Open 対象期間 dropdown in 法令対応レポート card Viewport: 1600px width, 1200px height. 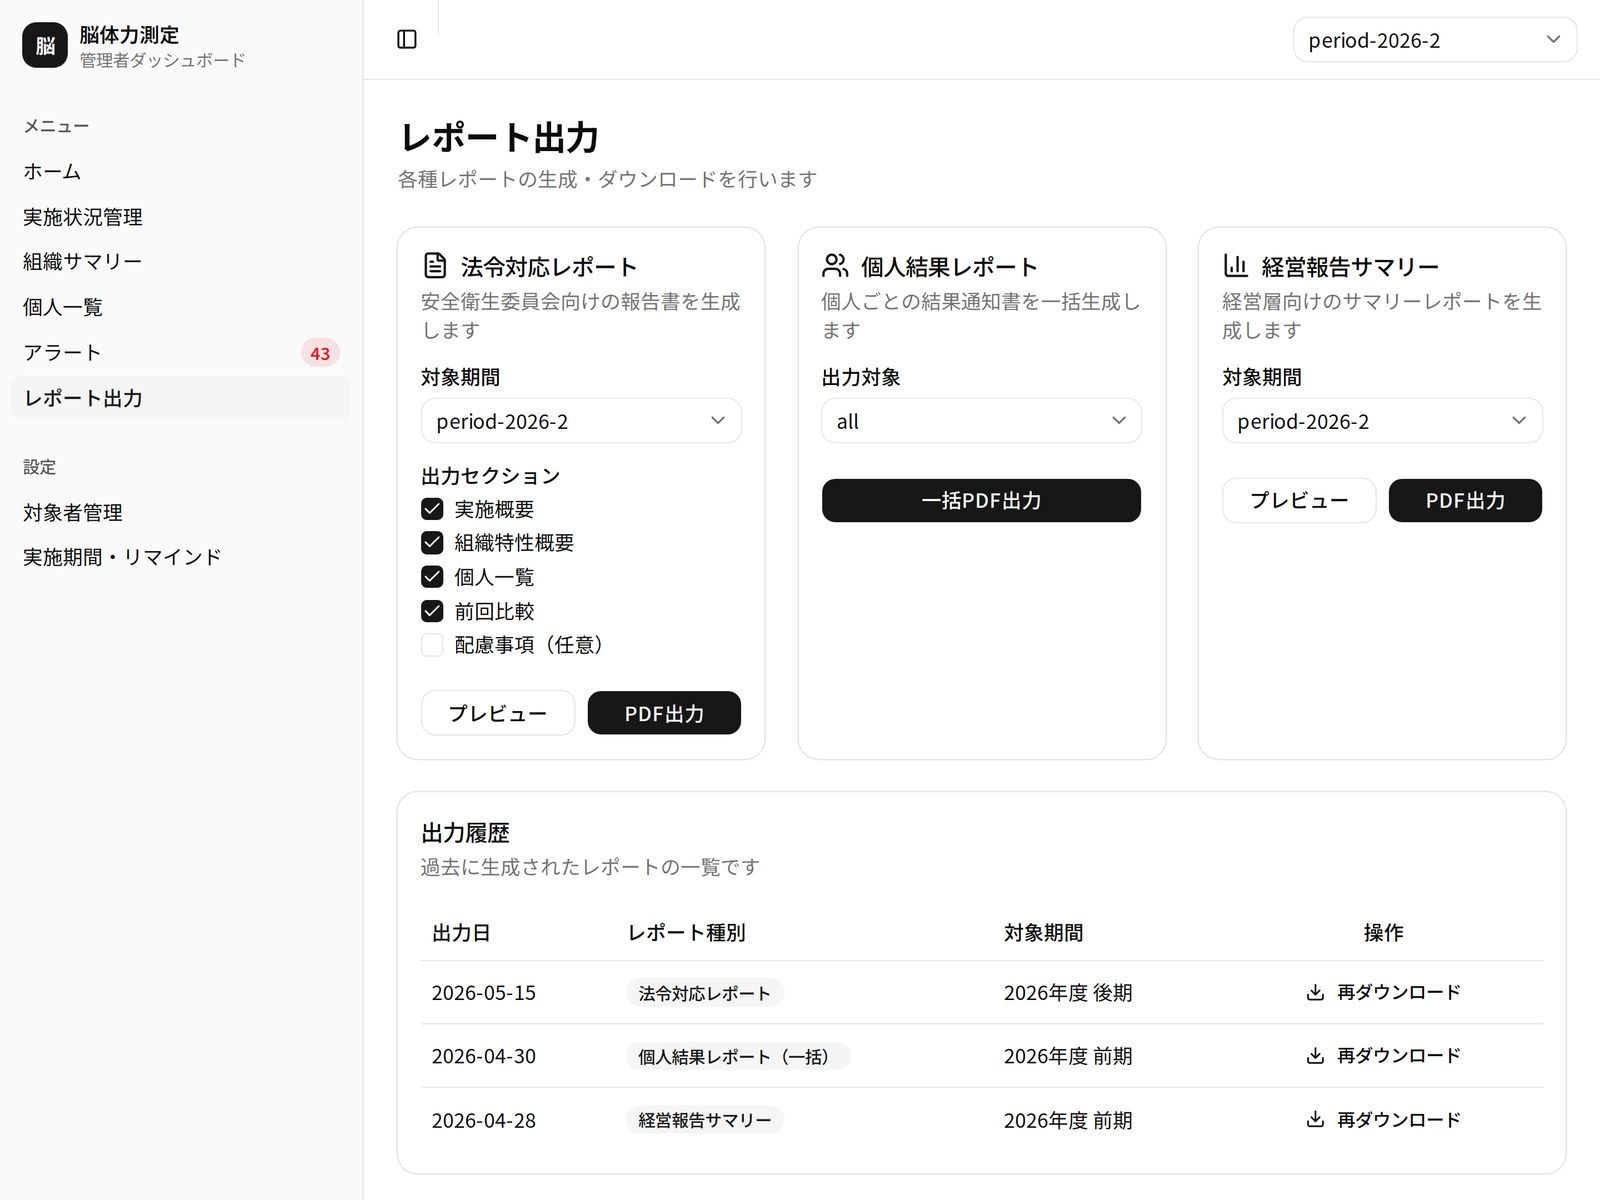coord(581,421)
